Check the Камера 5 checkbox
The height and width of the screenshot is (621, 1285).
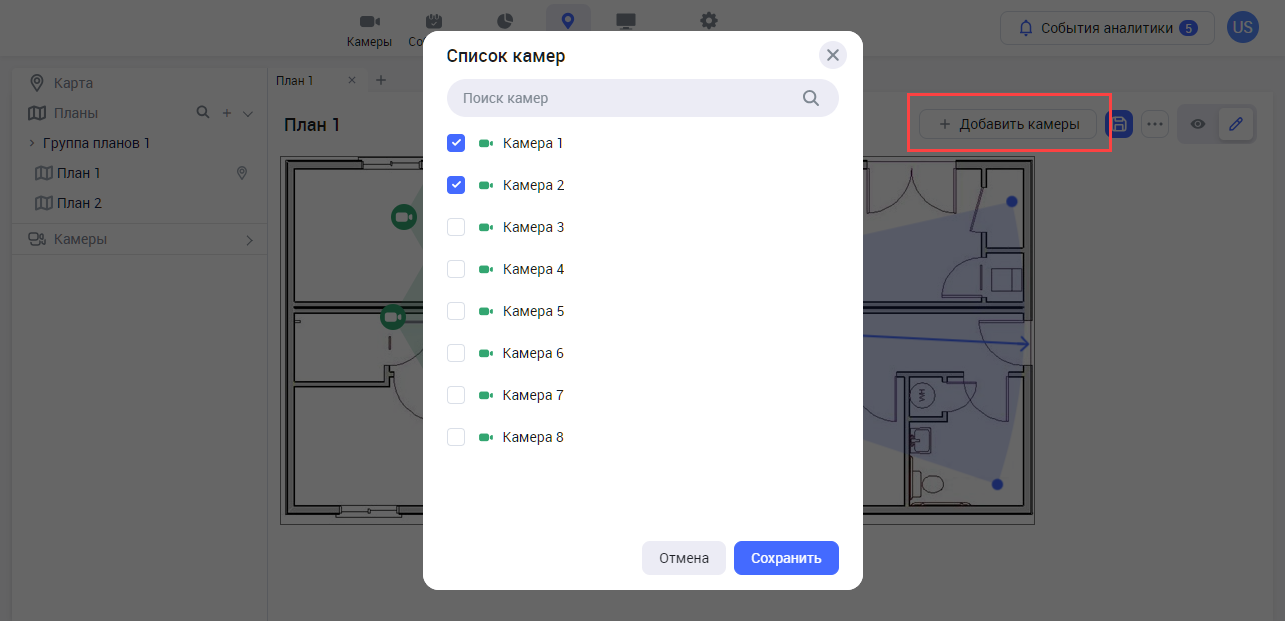(x=456, y=311)
